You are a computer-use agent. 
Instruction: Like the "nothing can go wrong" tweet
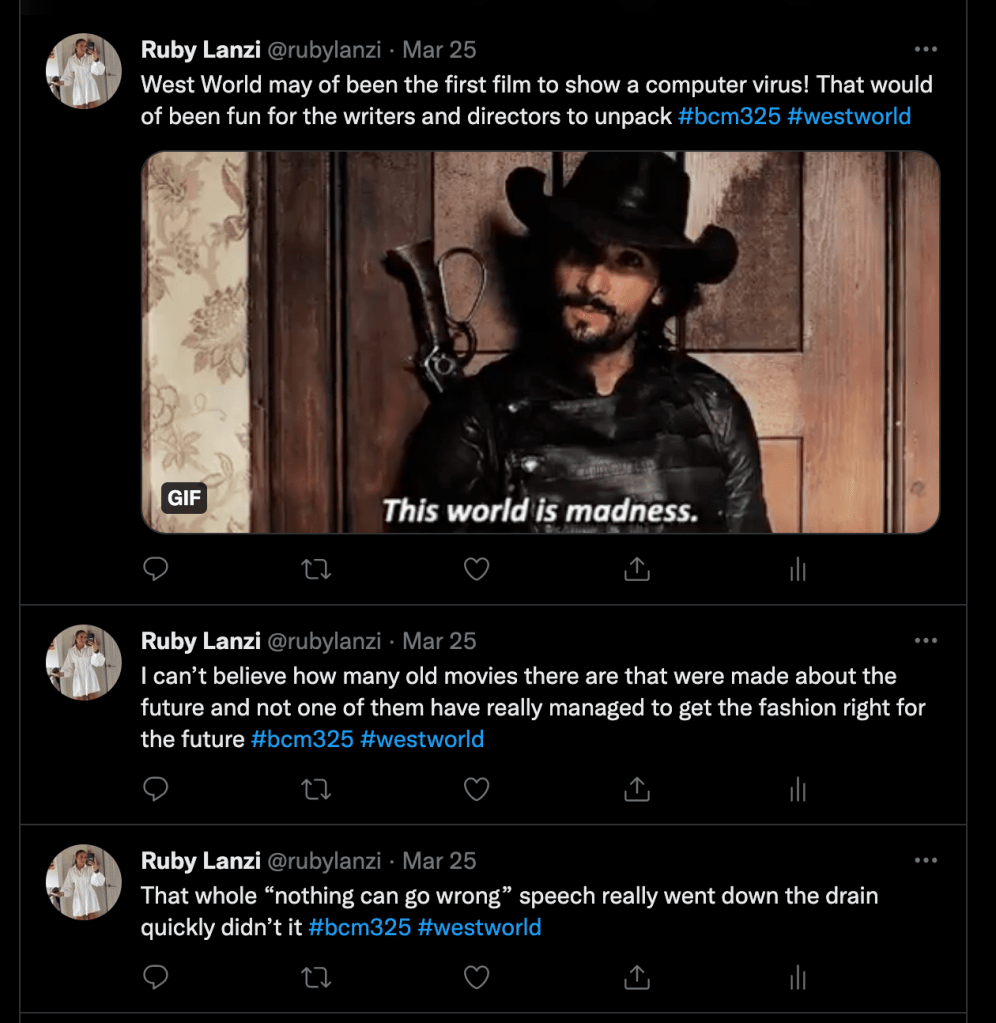point(477,977)
